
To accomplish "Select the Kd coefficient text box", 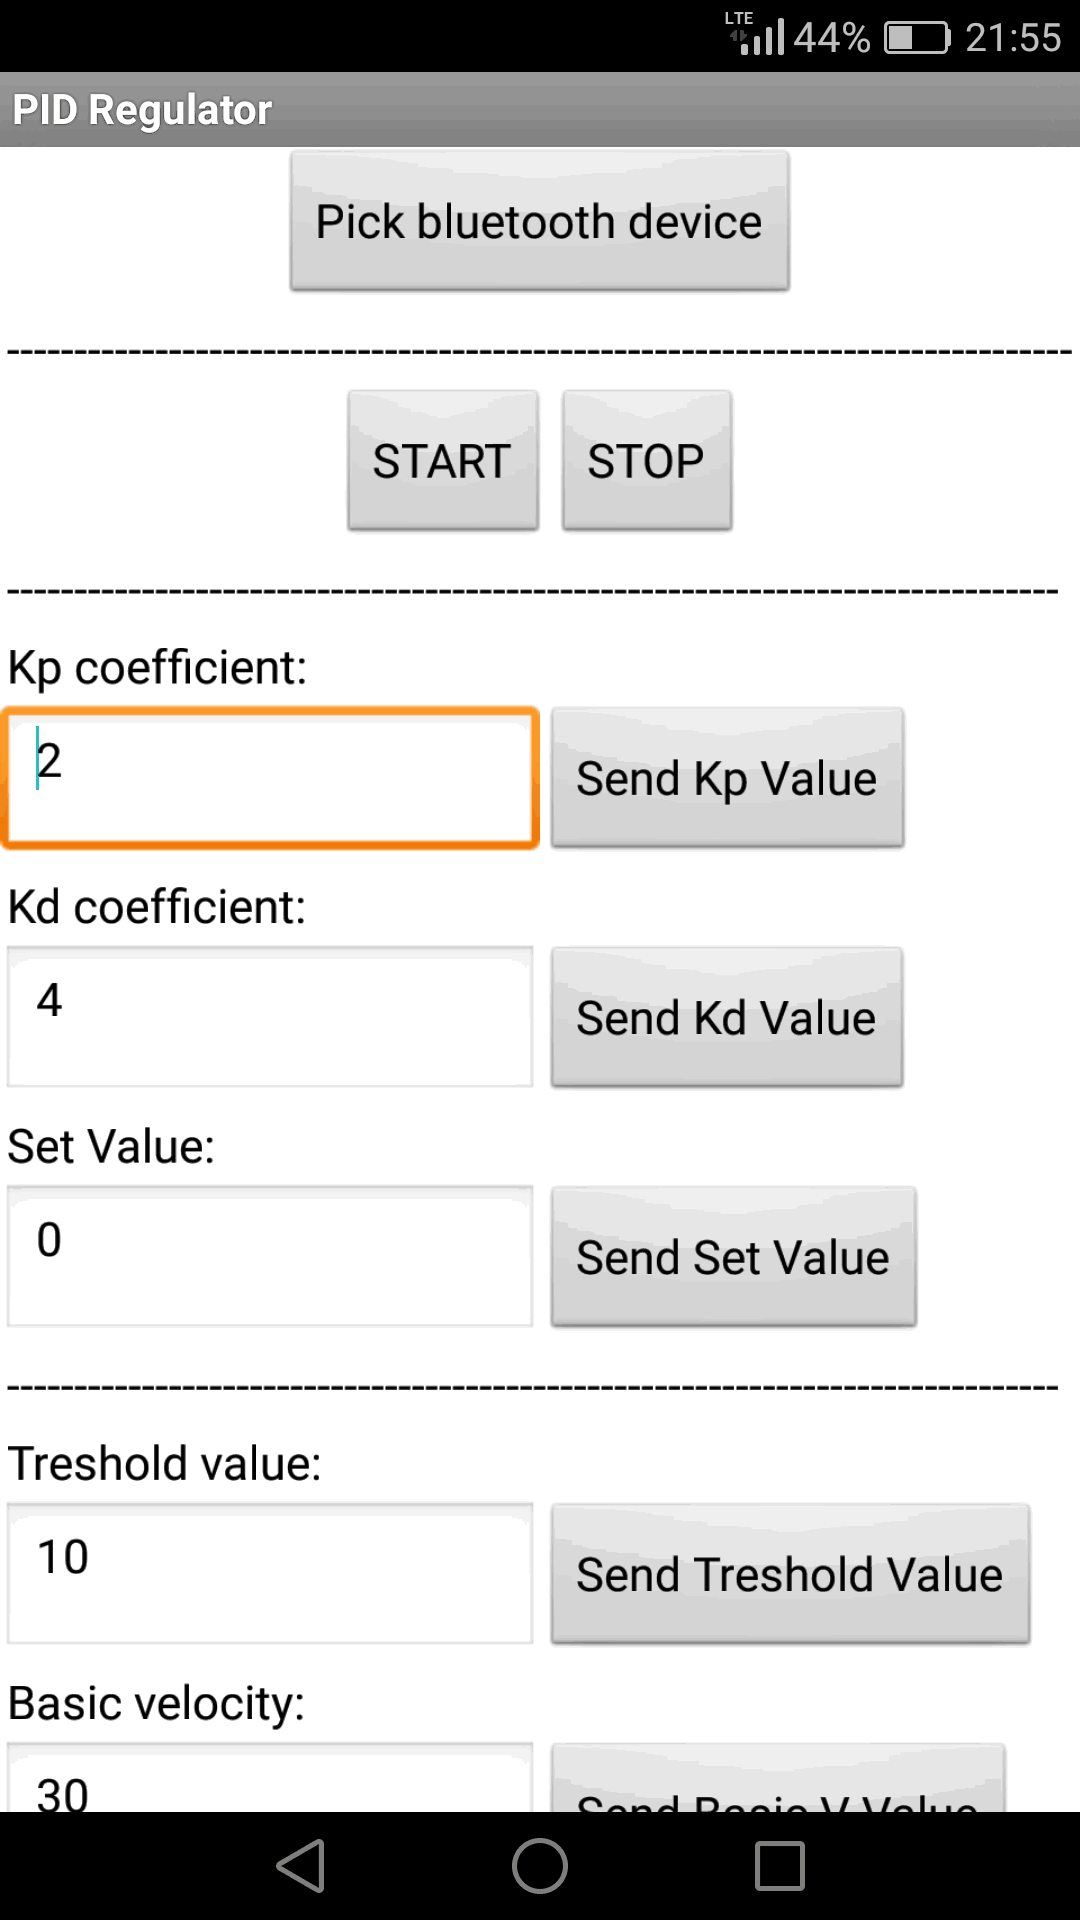I will 270,1017.
